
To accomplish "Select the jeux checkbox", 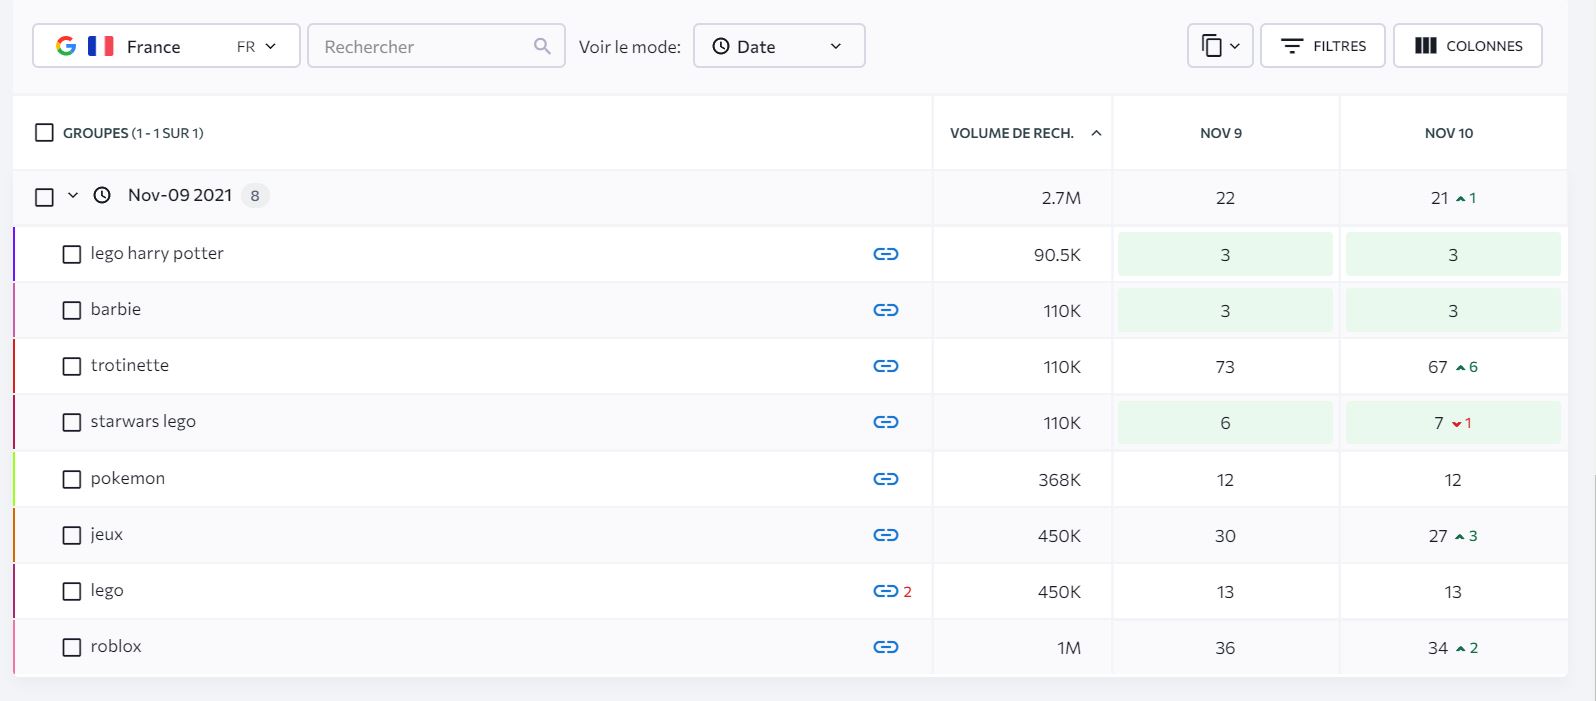I will click(72, 535).
